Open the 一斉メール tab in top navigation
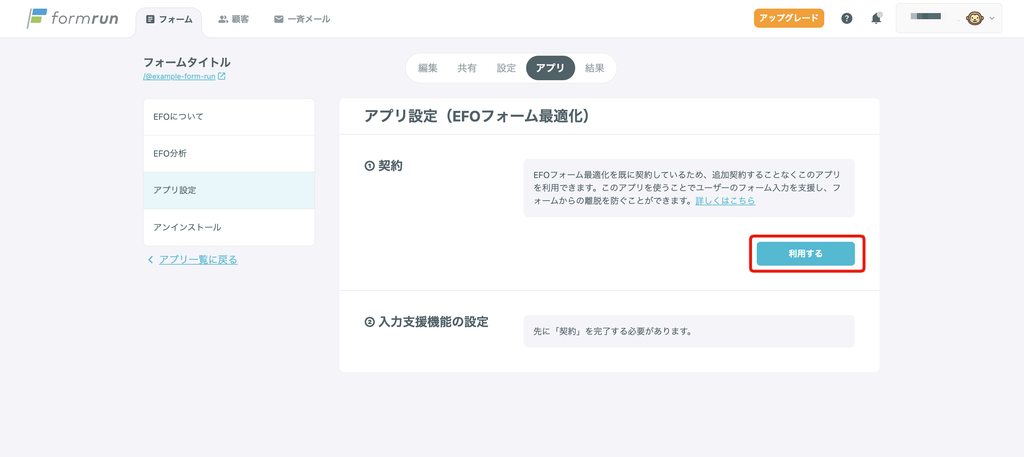The height and width of the screenshot is (457, 1024). (x=302, y=19)
